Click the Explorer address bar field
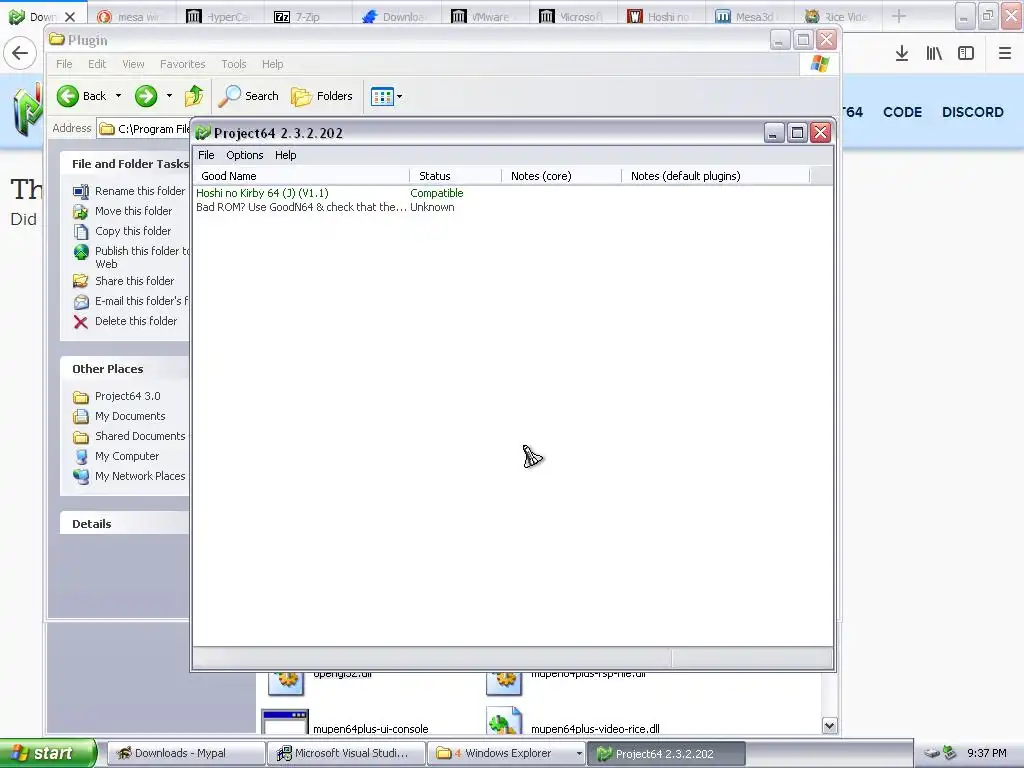 click(144, 129)
